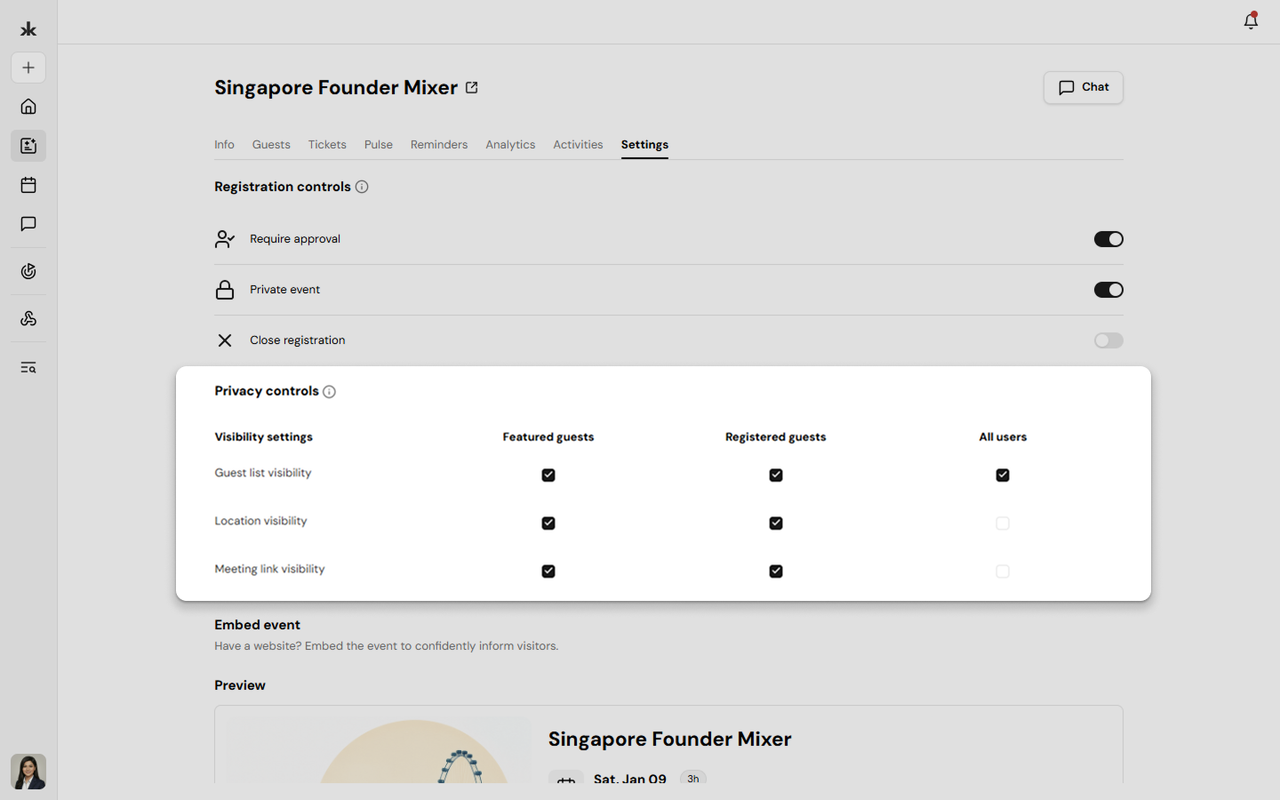Open the list search icon in sidebar
Image resolution: width=1280 pixels, height=800 pixels.
28,367
